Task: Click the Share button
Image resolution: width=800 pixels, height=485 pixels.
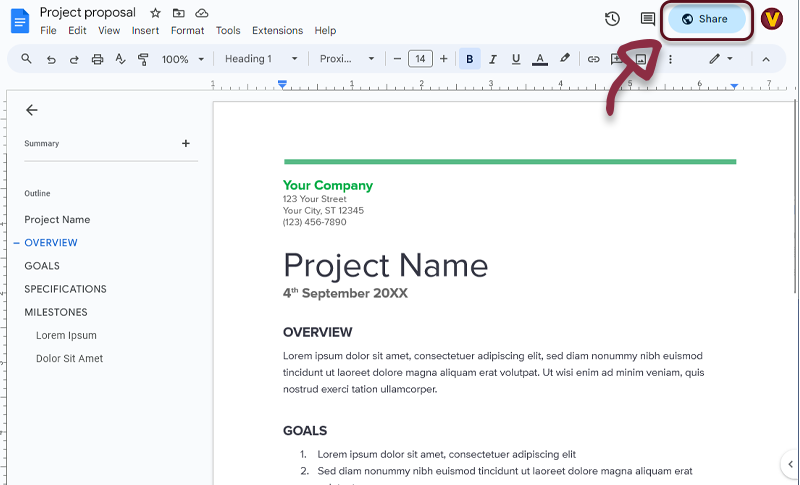Action: tap(705, 19)
